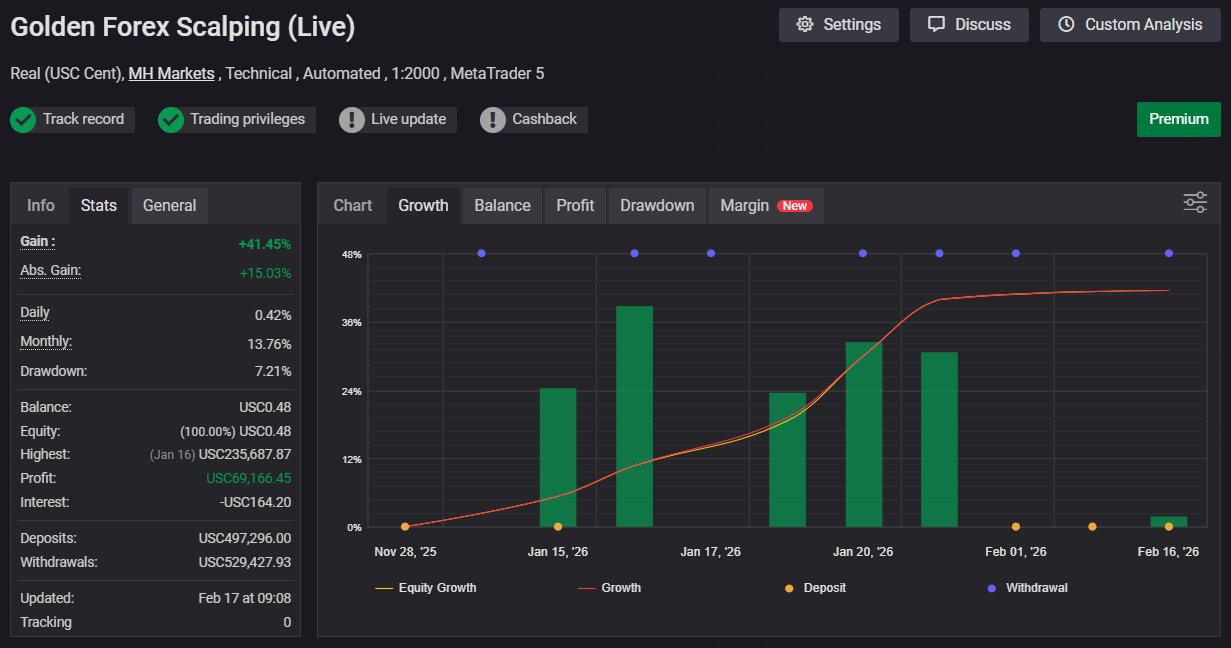The width and height of the screenshot is (1231, 648).
Task: Click the Drawdown stat label
Action: tap(54, 371)
